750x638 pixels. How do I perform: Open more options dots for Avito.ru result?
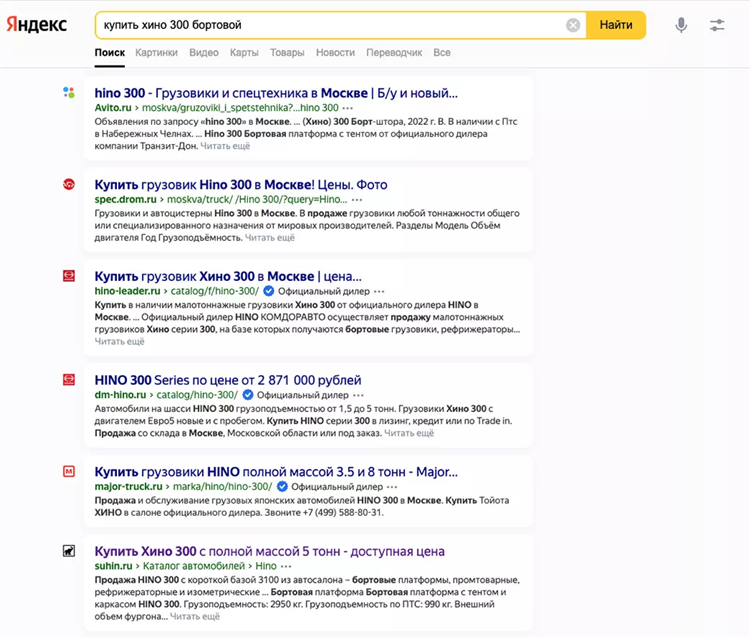pyautogui.click(x=348, y=108)
